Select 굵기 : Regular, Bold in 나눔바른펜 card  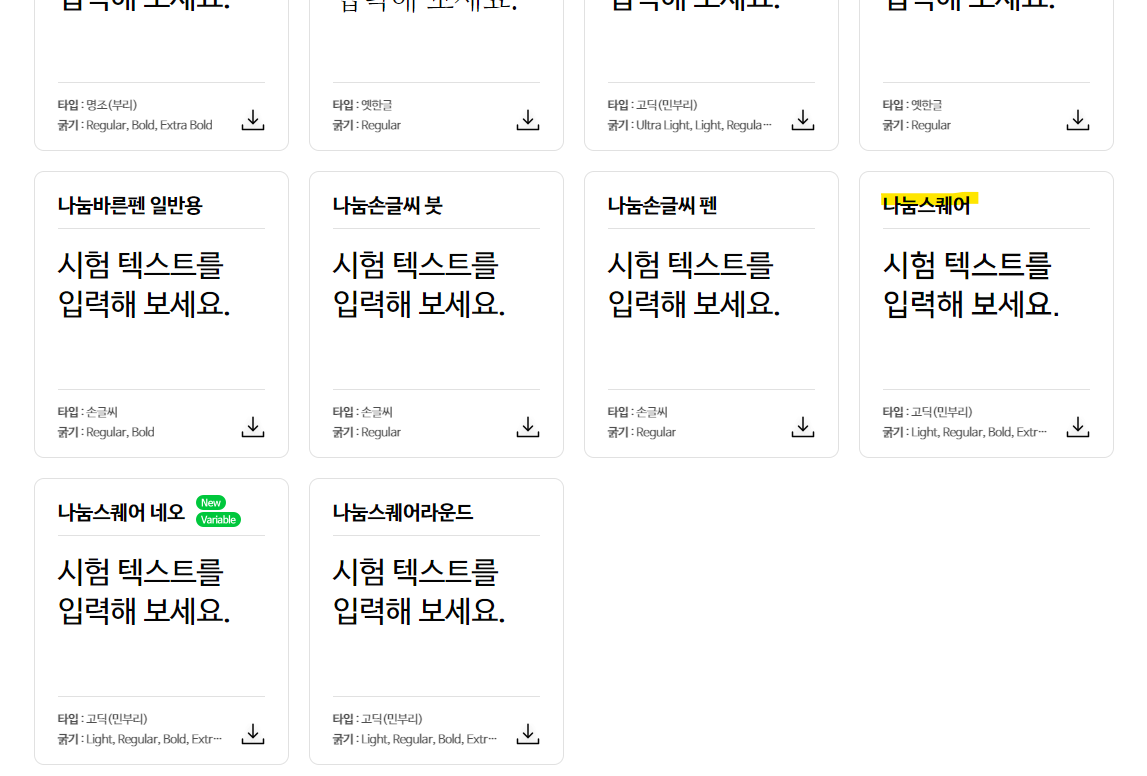[x=106, y=432]
